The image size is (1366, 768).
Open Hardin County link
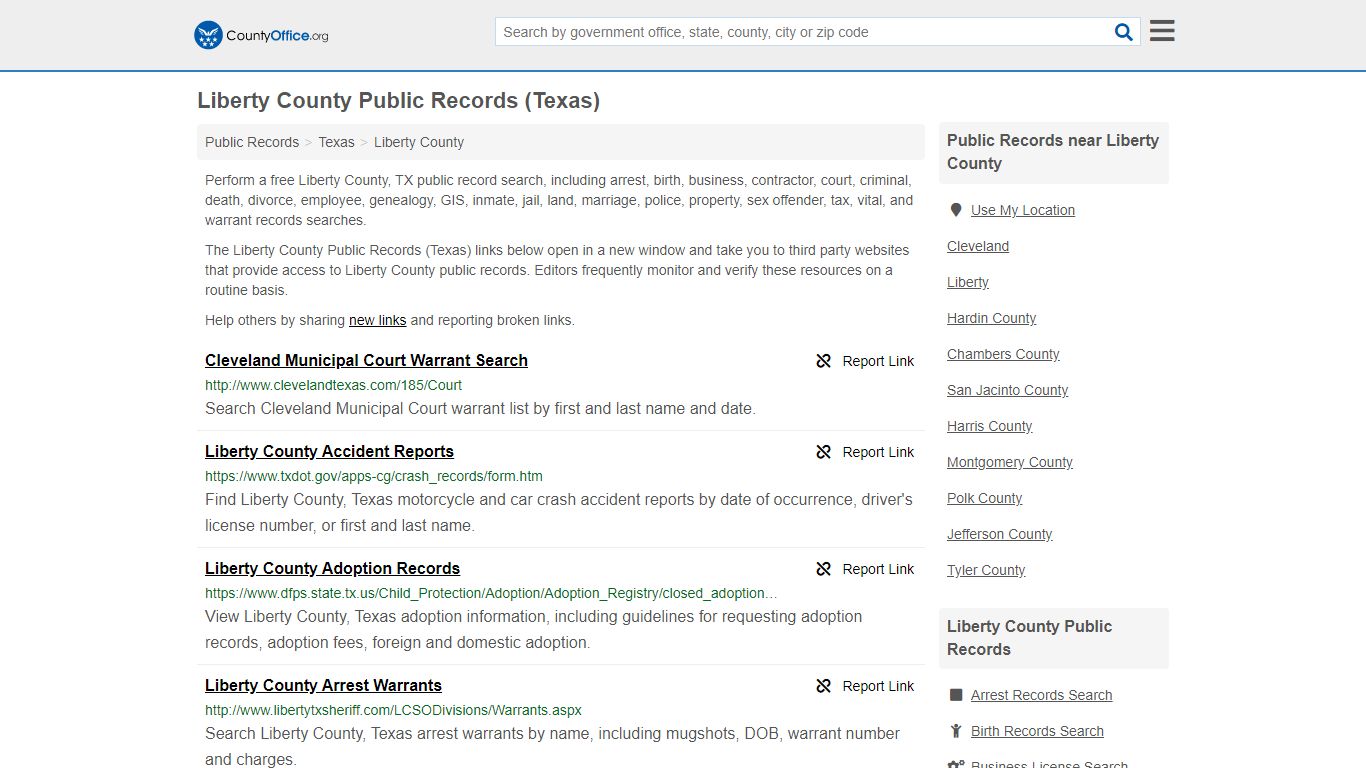pyautogui.click(x=992, y=318)
